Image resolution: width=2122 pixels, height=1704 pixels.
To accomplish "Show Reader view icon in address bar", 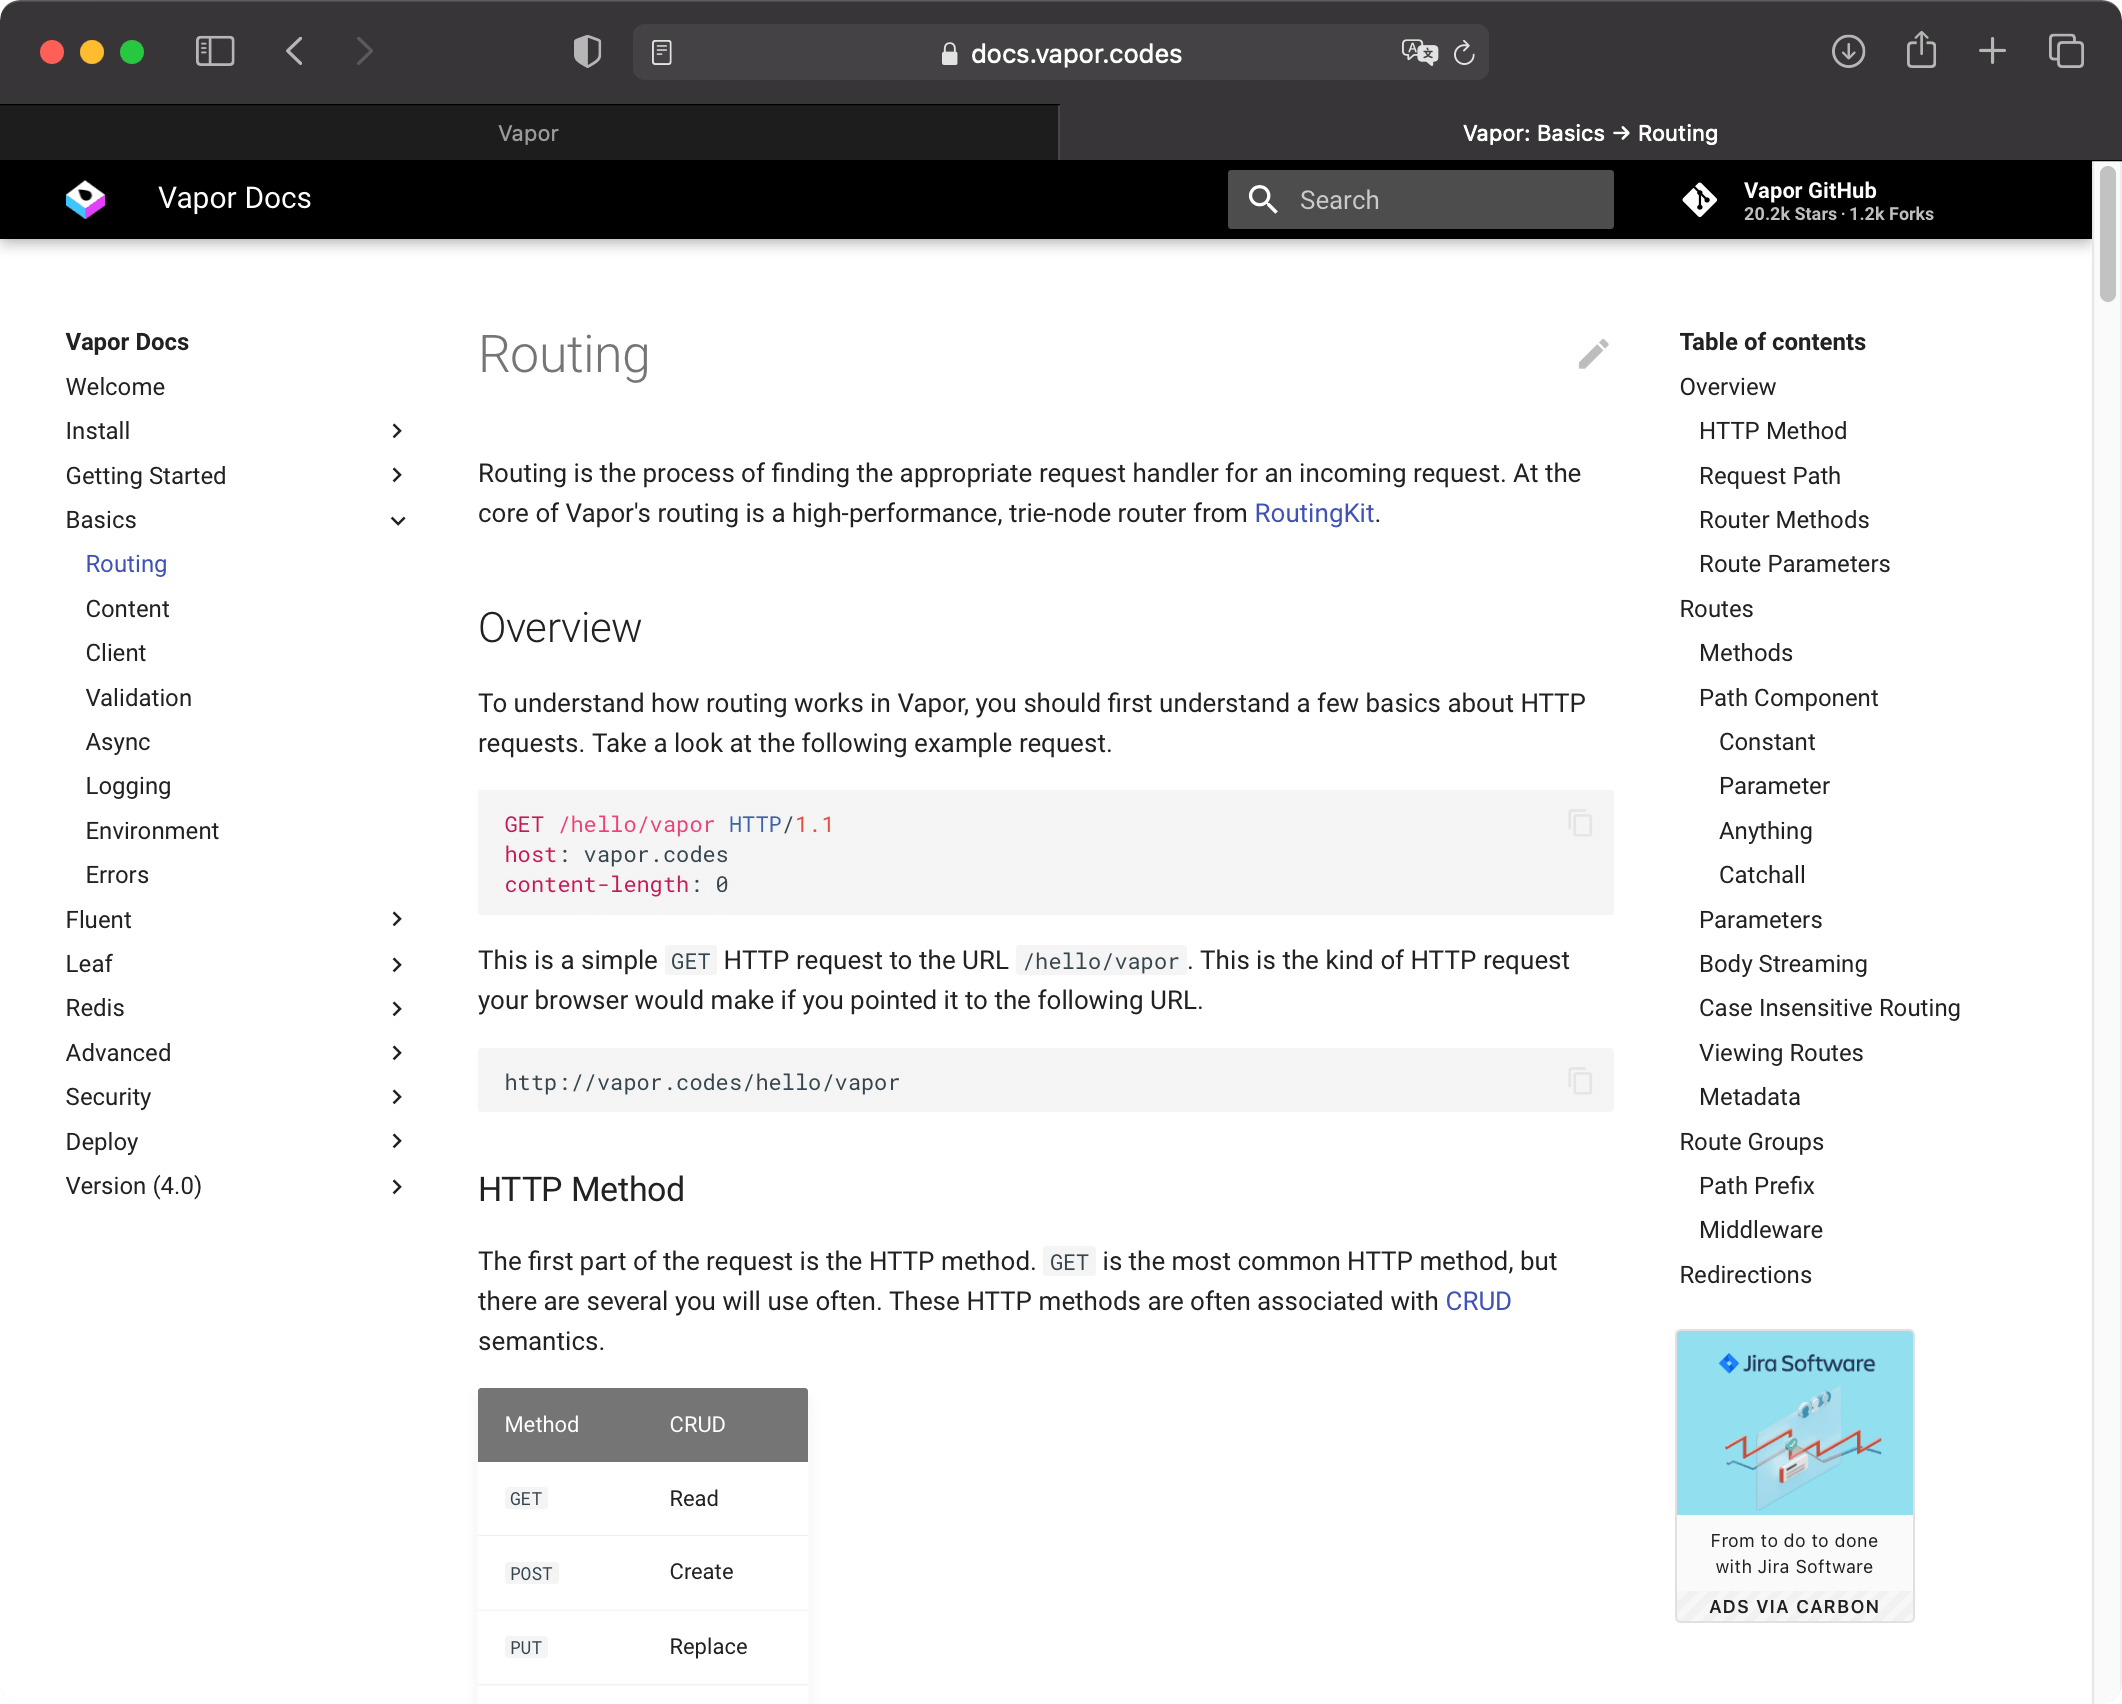I will 662,53.
